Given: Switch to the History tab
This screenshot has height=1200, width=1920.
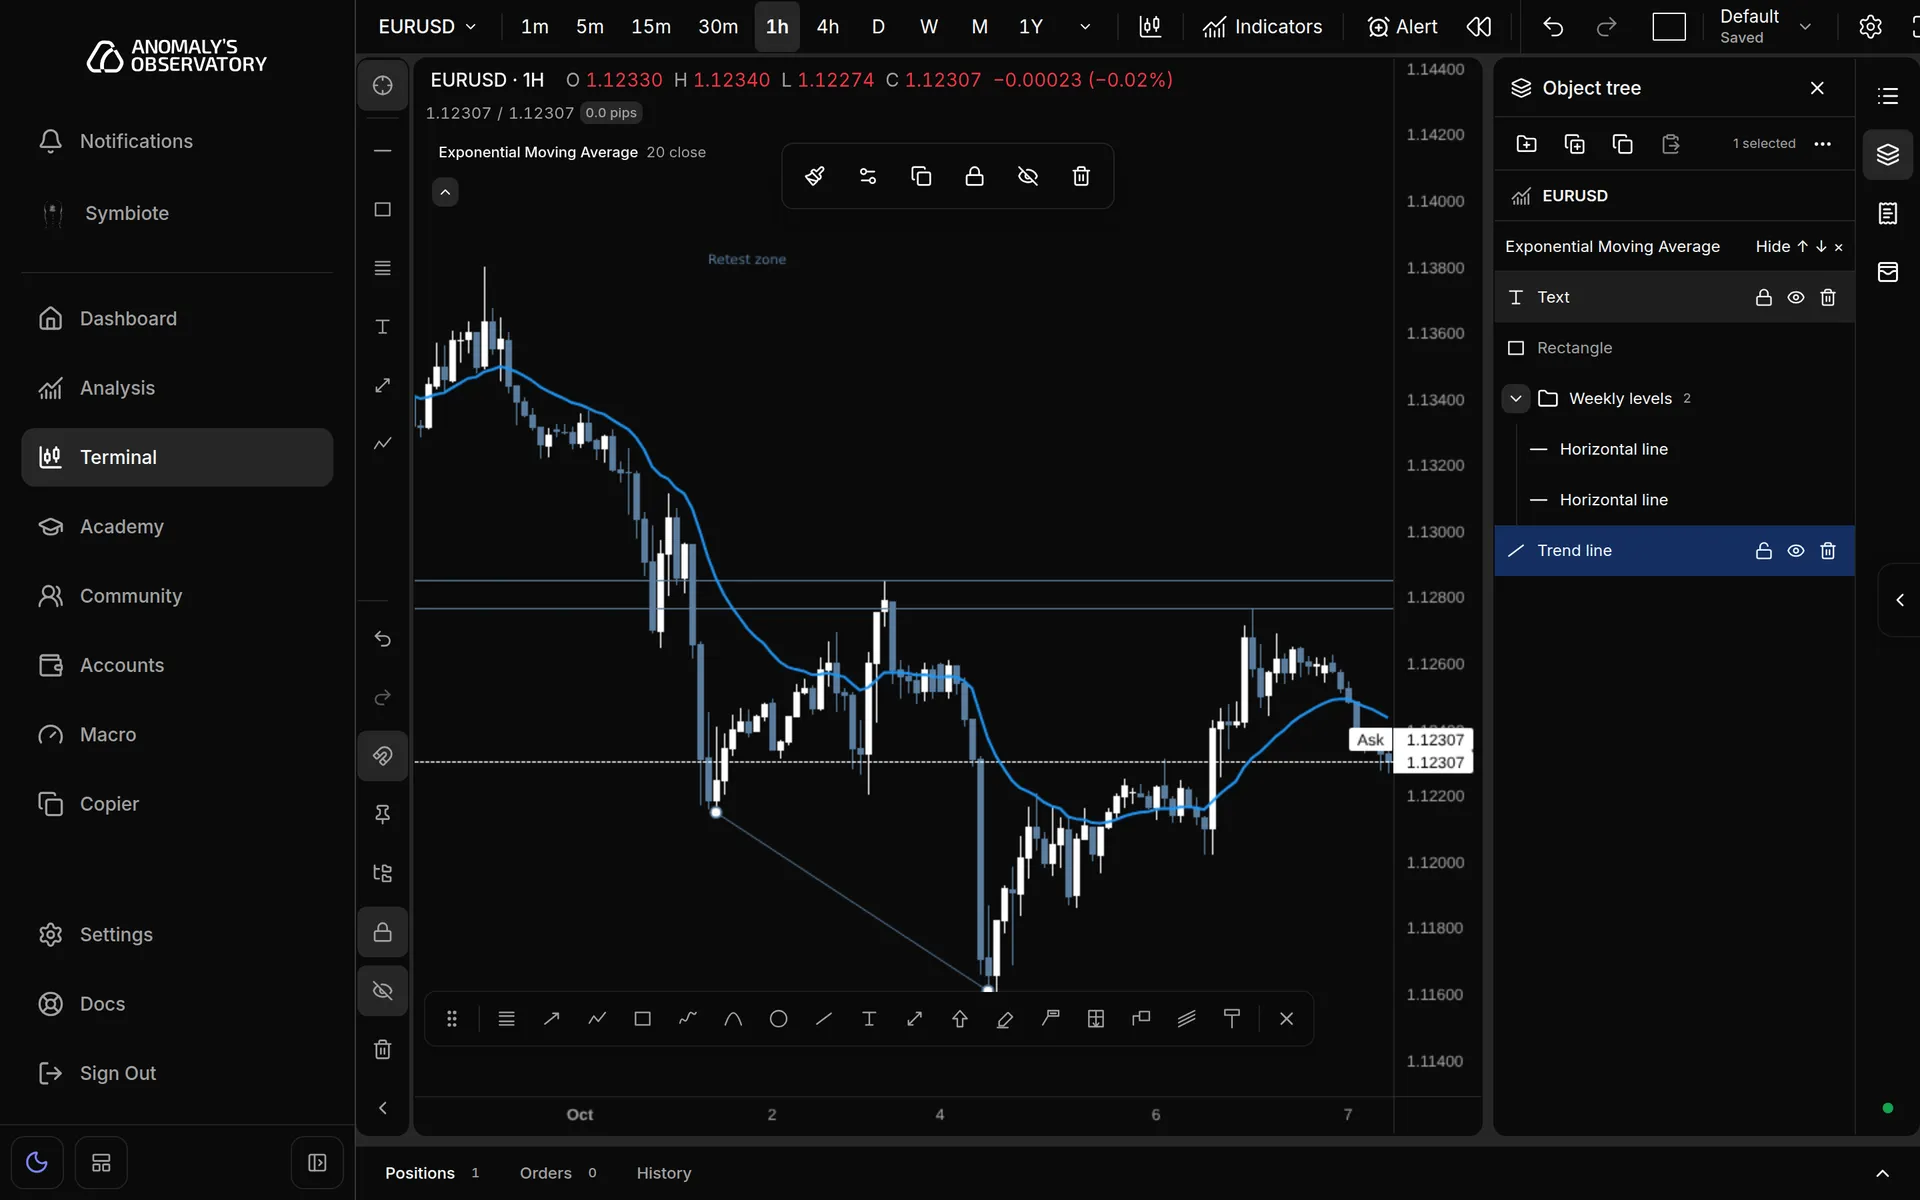Looking at the screenshot, I should [664, 1173].
